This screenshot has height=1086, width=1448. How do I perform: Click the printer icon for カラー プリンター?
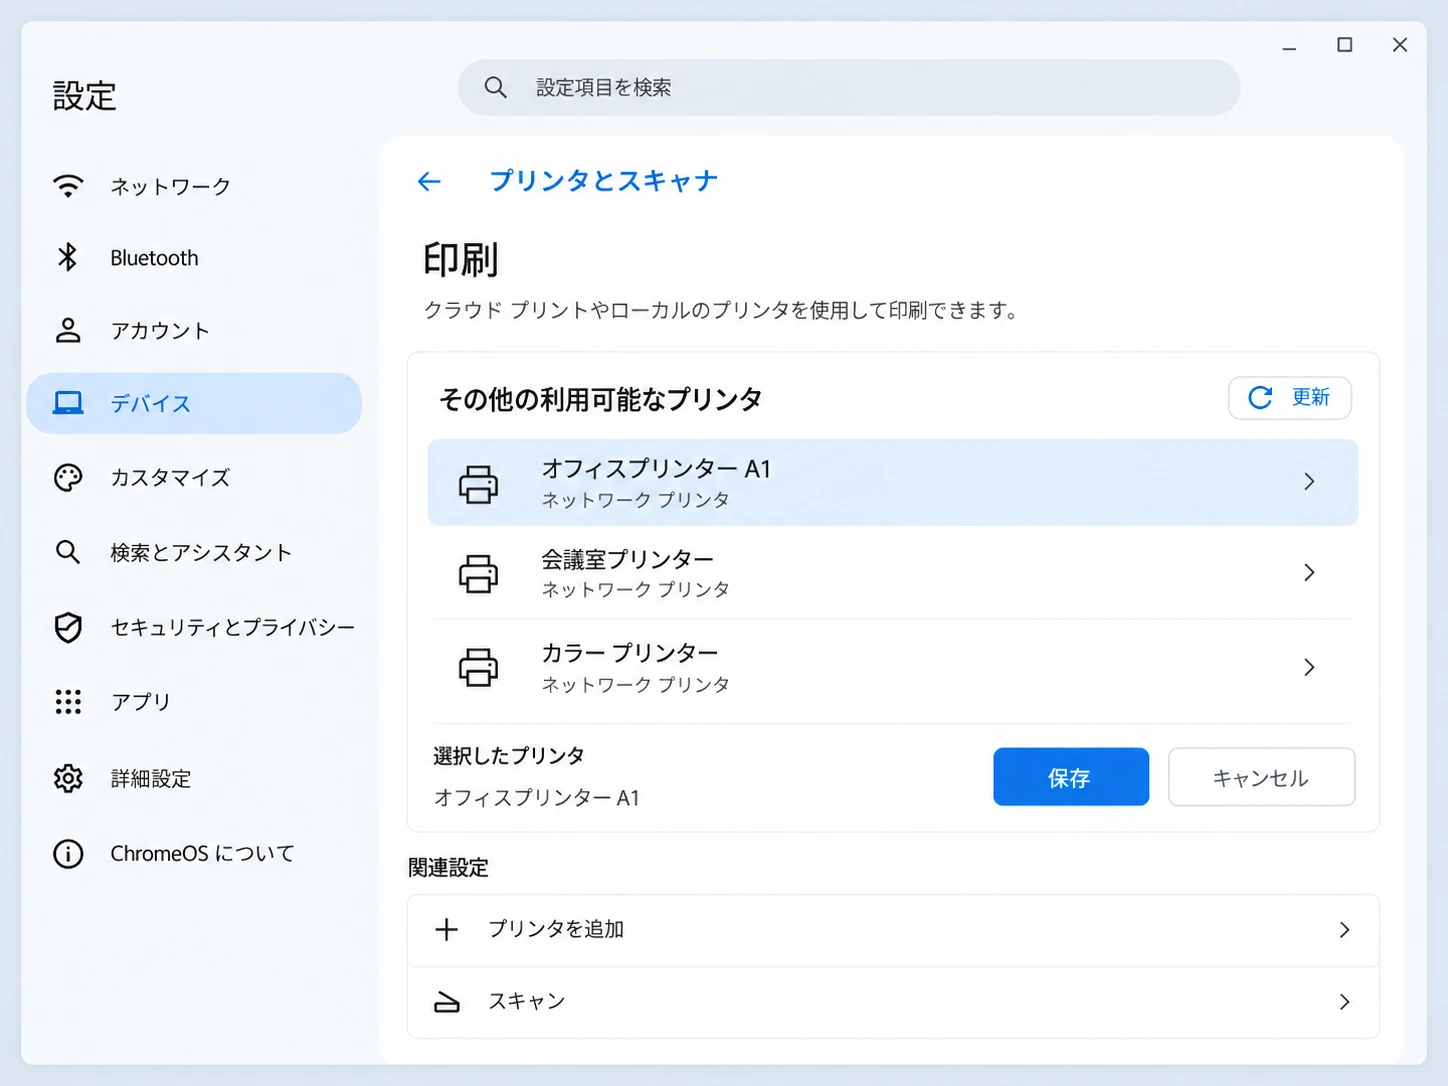coord(478,667)
